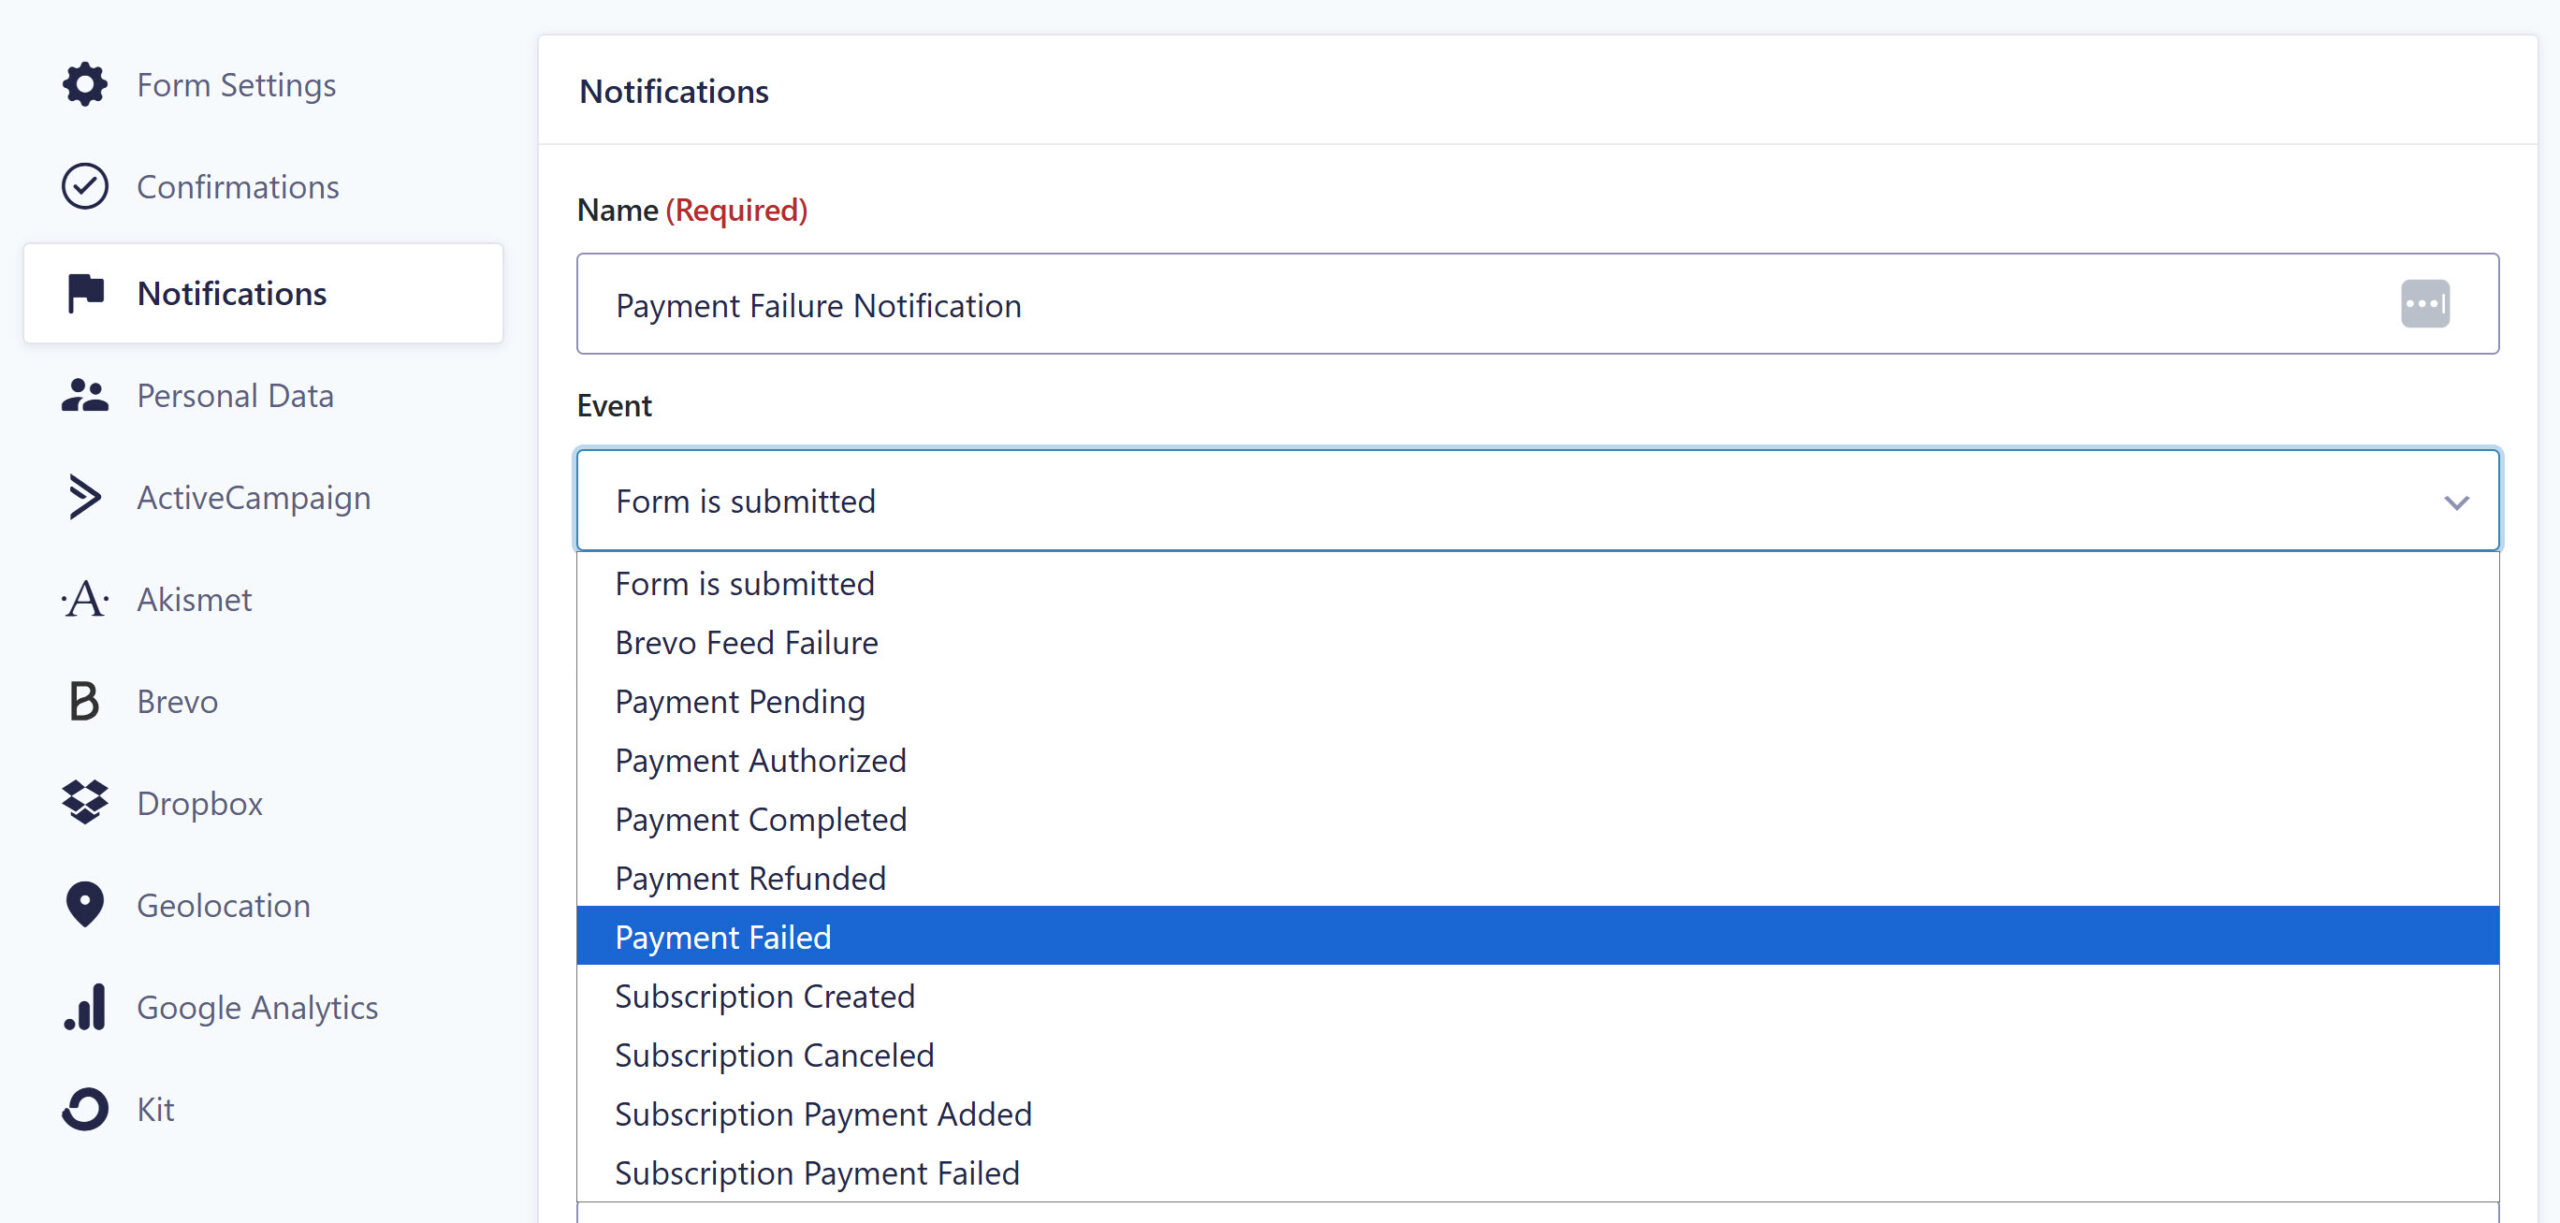The width and height of the screenshot is (2560, 1223).
Task: Choose 'Payment Completed' event option
Action: point(1538,819)
